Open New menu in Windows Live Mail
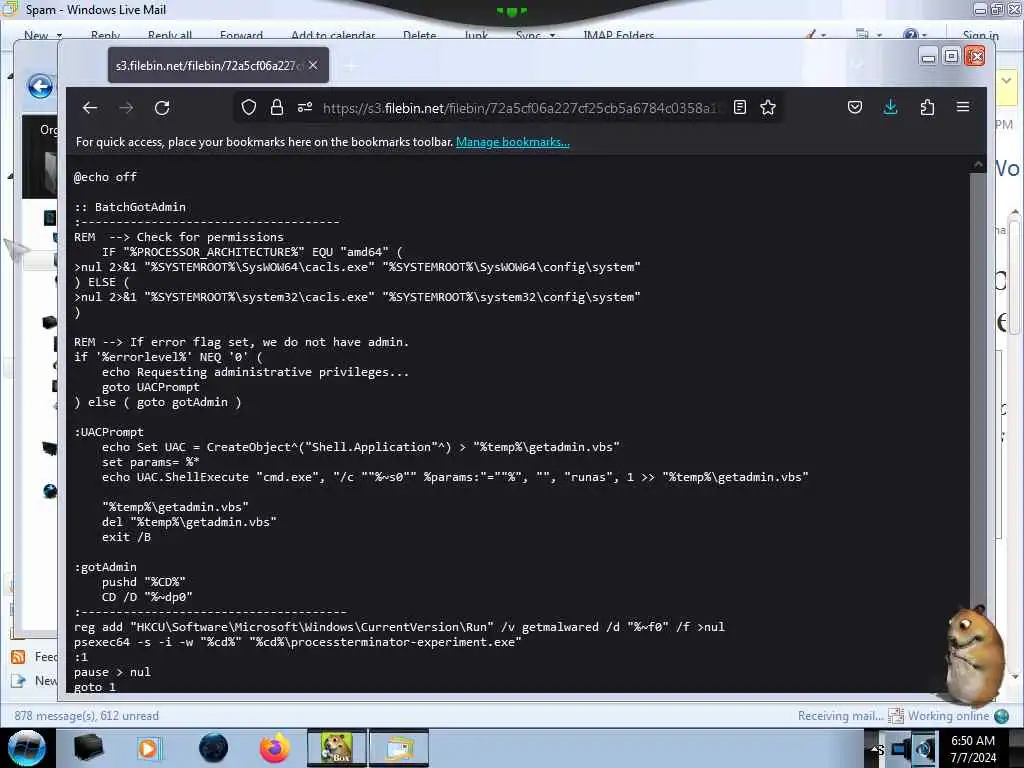The width and height of the screenshot is (1024, 768). [x=43, y=35]
